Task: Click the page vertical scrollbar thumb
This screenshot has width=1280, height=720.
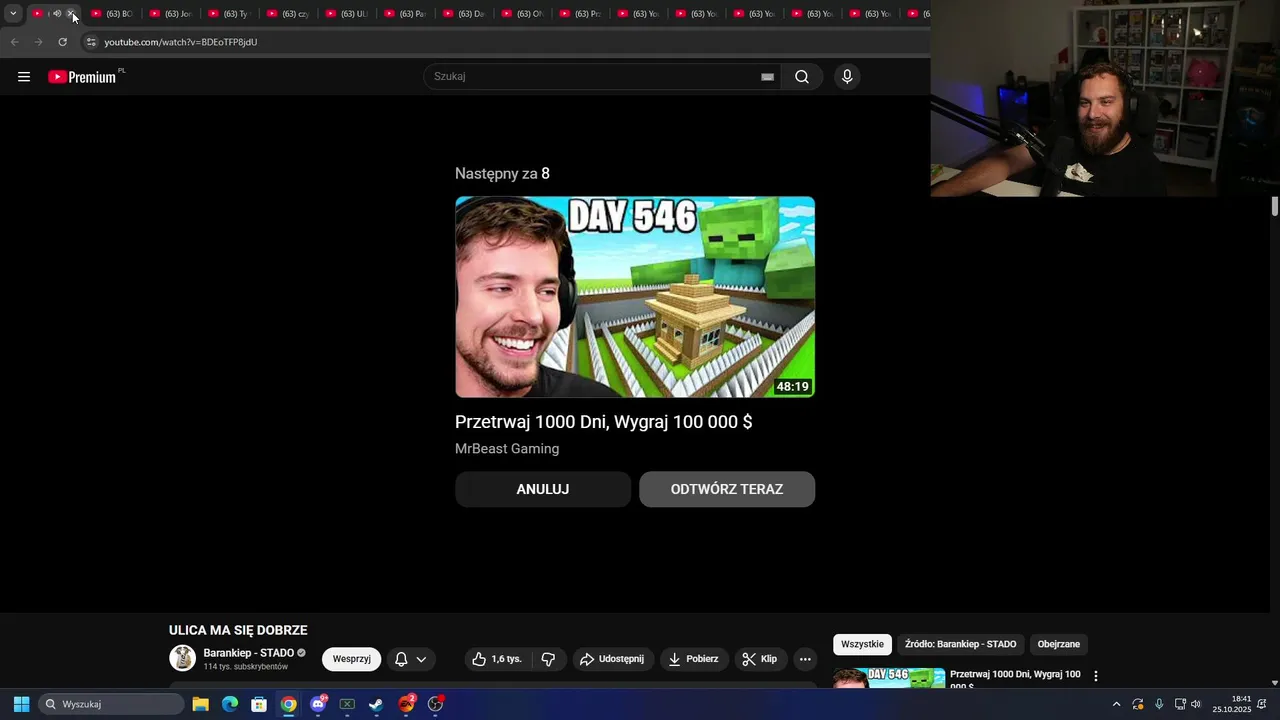Action: tap(1274, 206)
